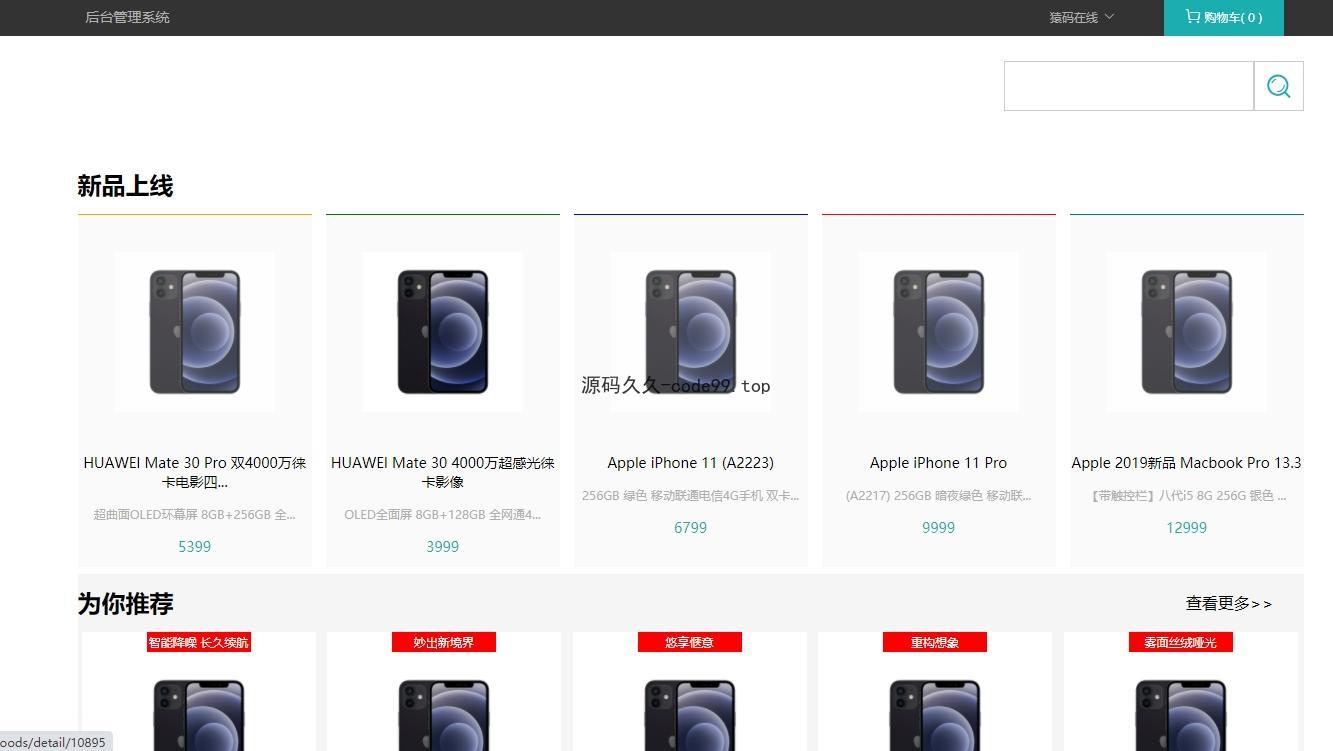Open Macbook Pro 13.3 product image
Viewport: 1333px width, 751px height.
[1187, 331]
